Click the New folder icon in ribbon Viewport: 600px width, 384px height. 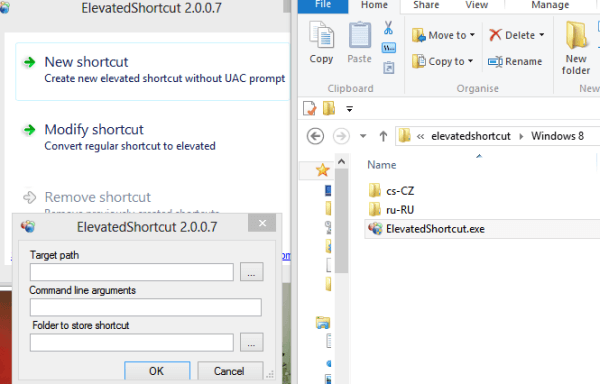(576, 36)
